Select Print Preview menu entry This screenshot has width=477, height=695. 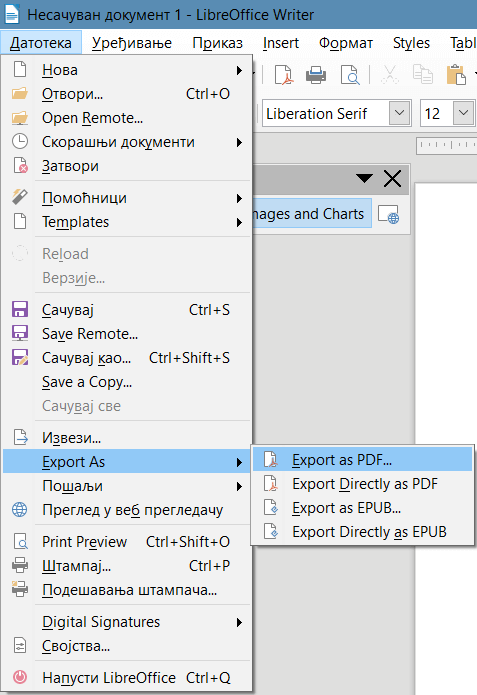128,542
